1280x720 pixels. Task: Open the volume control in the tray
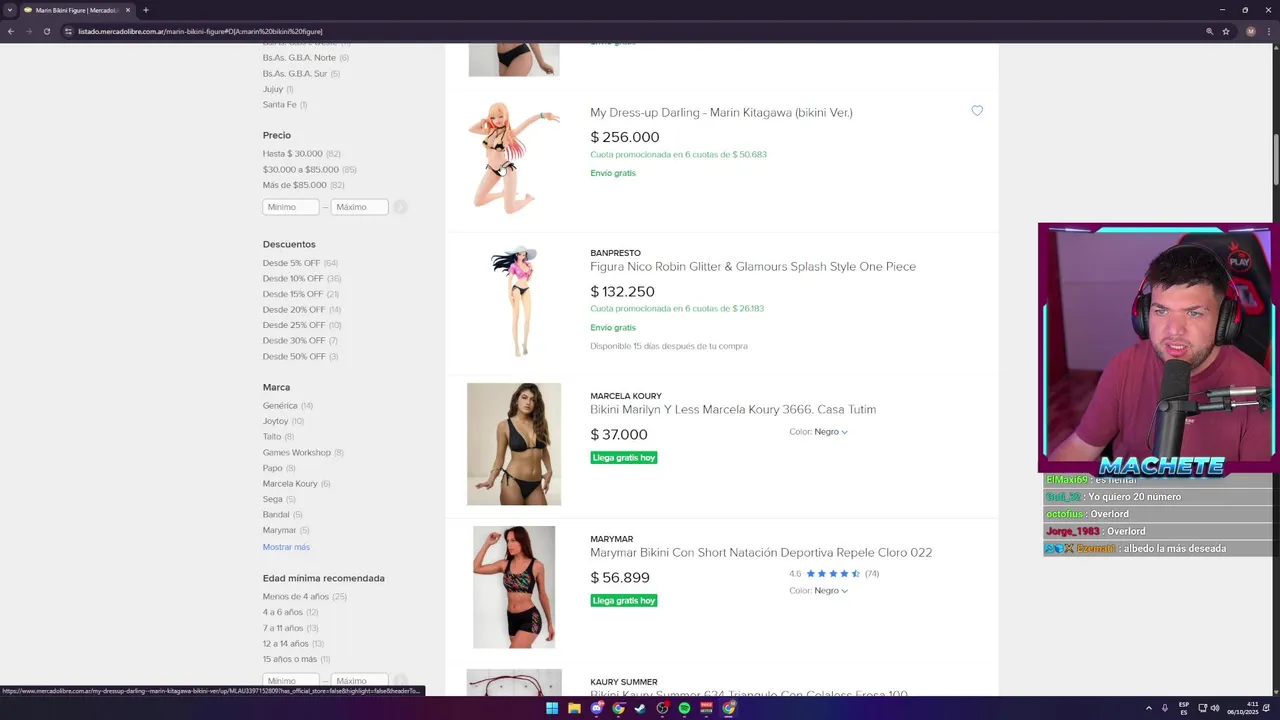click(1215, 708)
